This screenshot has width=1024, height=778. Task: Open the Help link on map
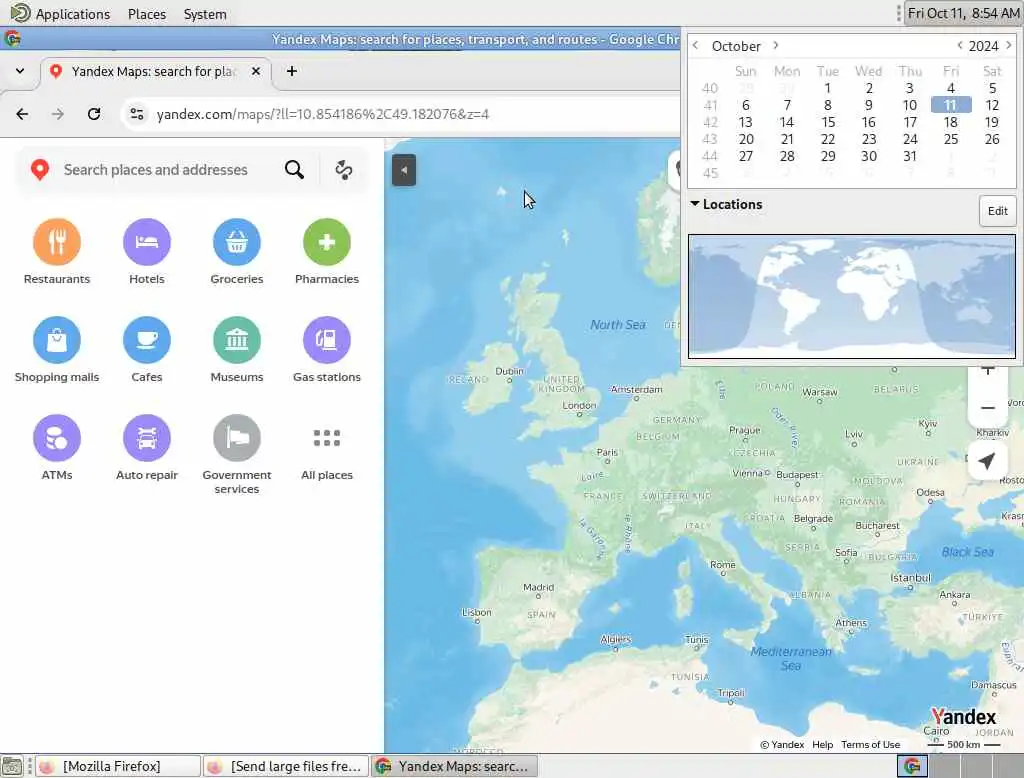(822, 745)
